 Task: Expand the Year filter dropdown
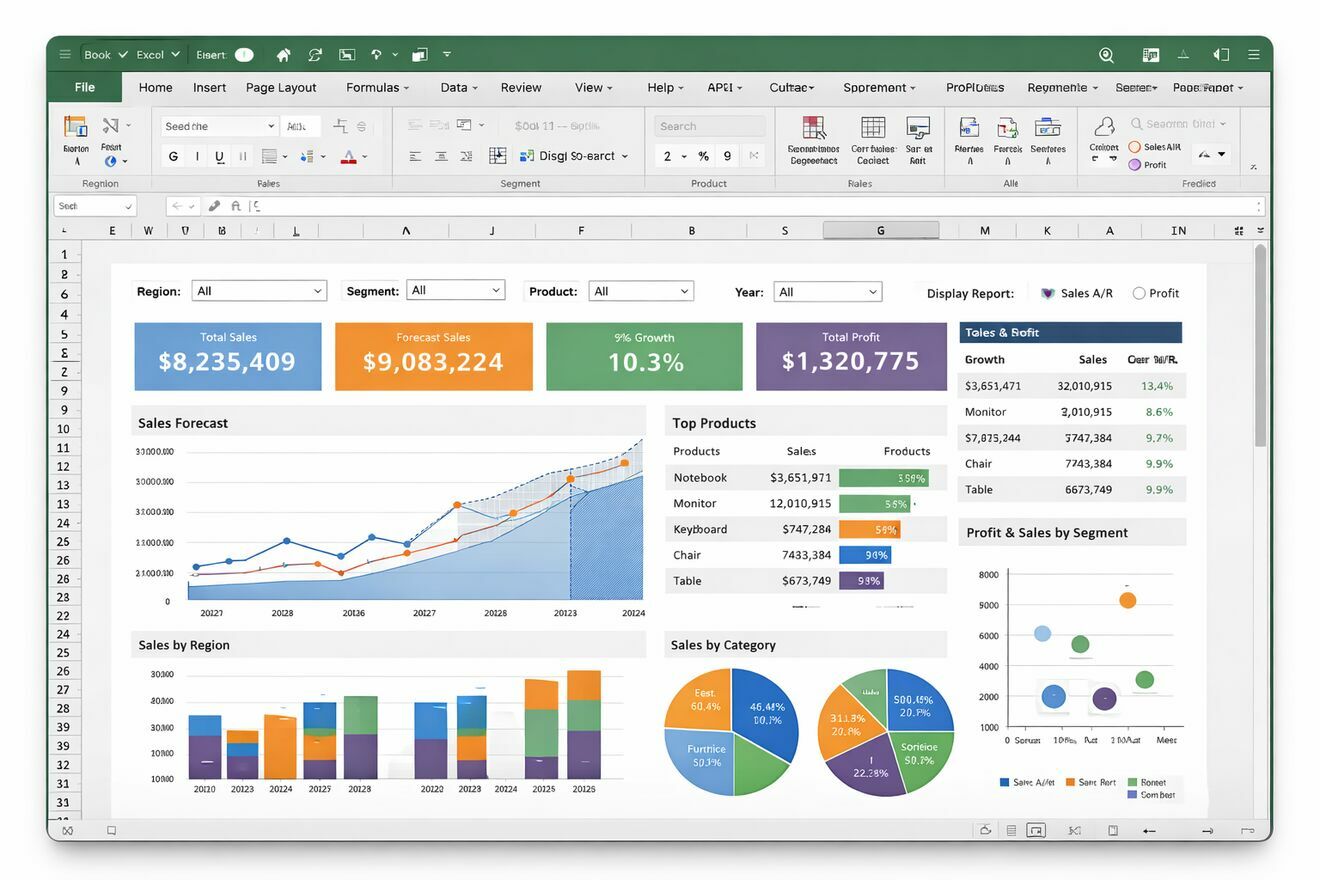click(827, 292)
